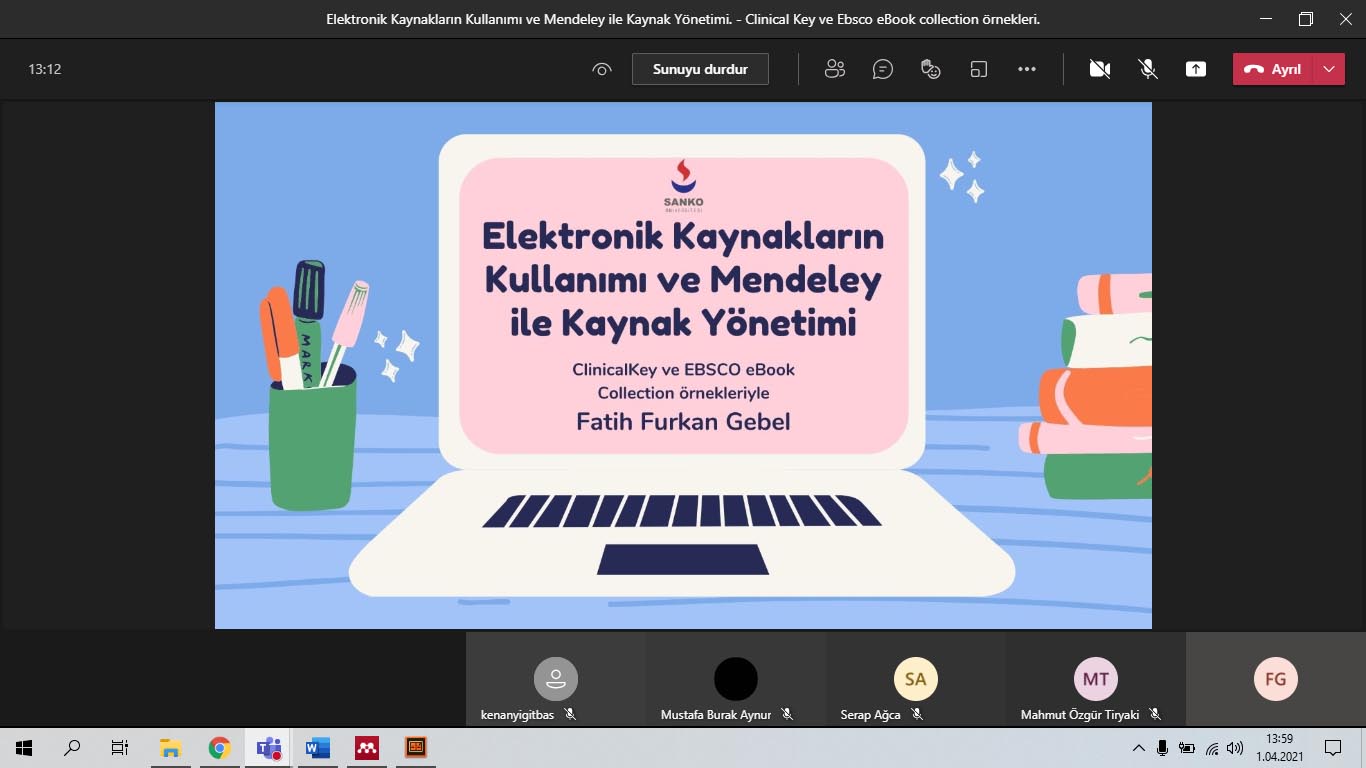The height and width of the screenshot is (768, 1366).
Task: Click the Sunuyu durdur button
Action: (x=700, y=69)
